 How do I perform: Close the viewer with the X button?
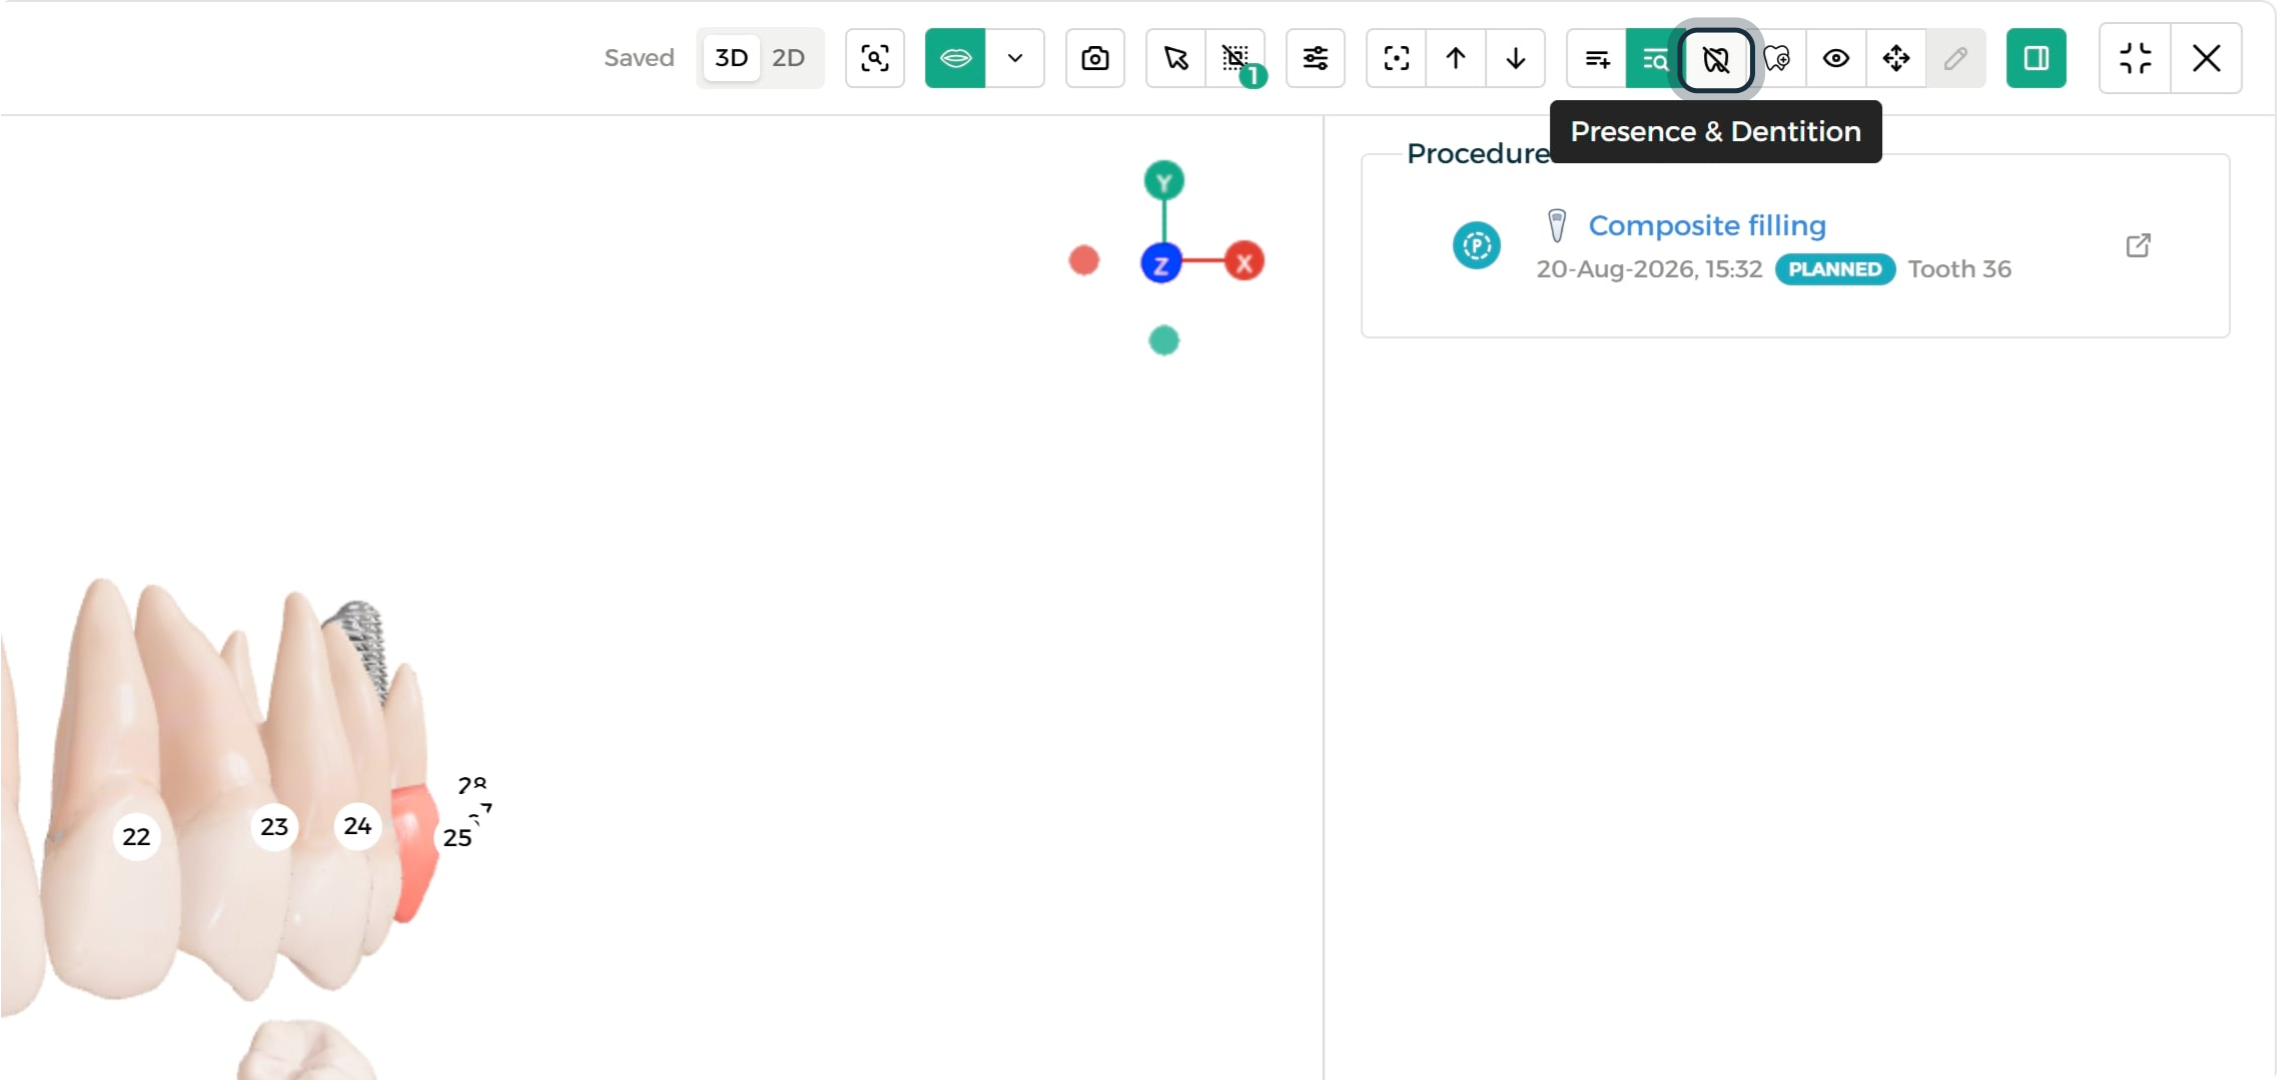2207,58
